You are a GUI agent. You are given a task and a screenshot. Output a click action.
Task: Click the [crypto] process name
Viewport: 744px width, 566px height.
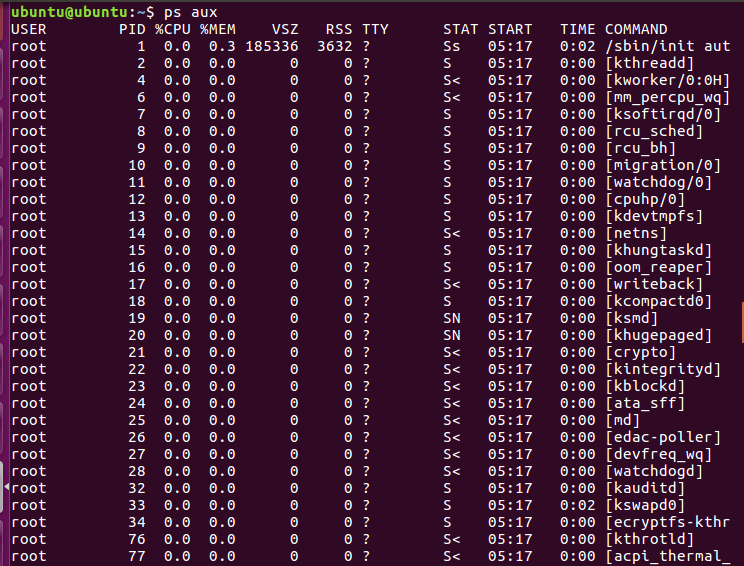coord(641,353)
